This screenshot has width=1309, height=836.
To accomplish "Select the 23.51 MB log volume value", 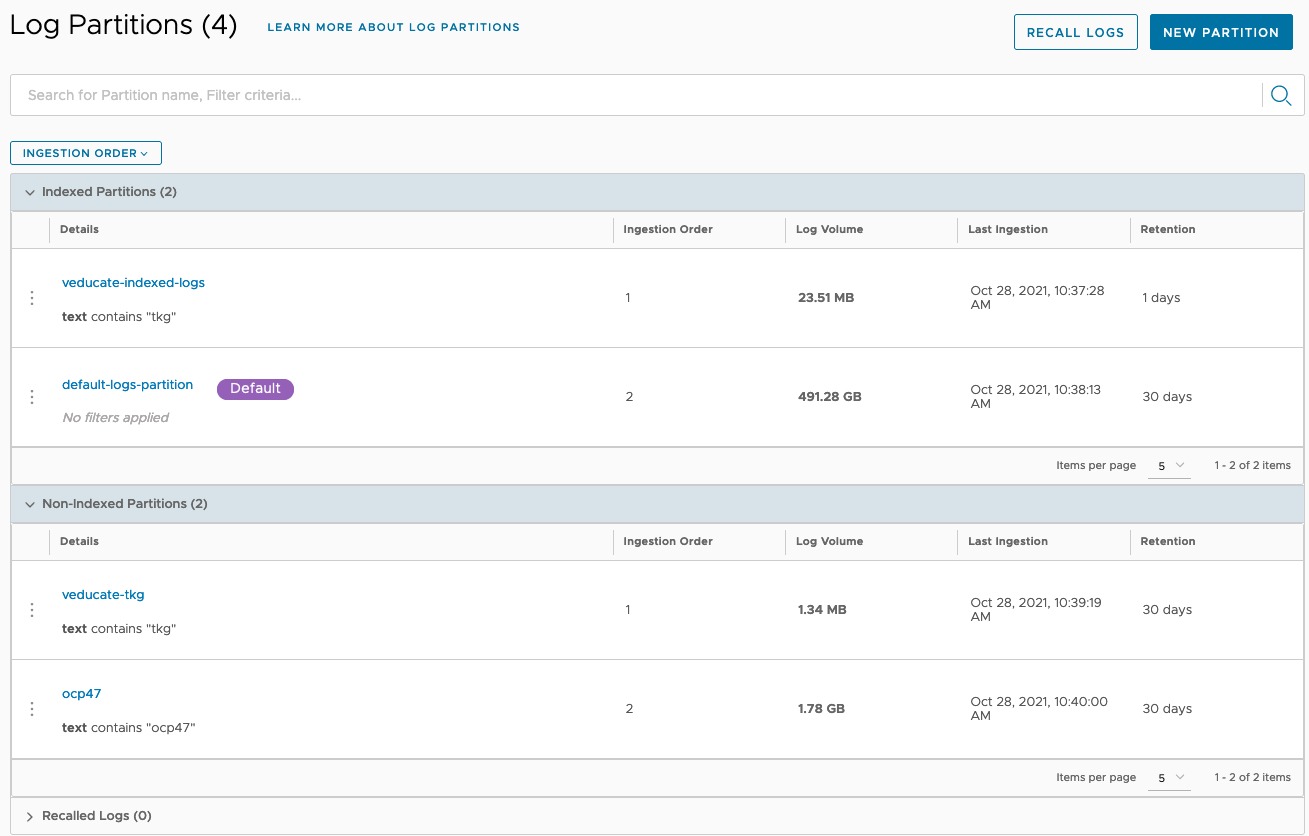I will pos(826,298).
